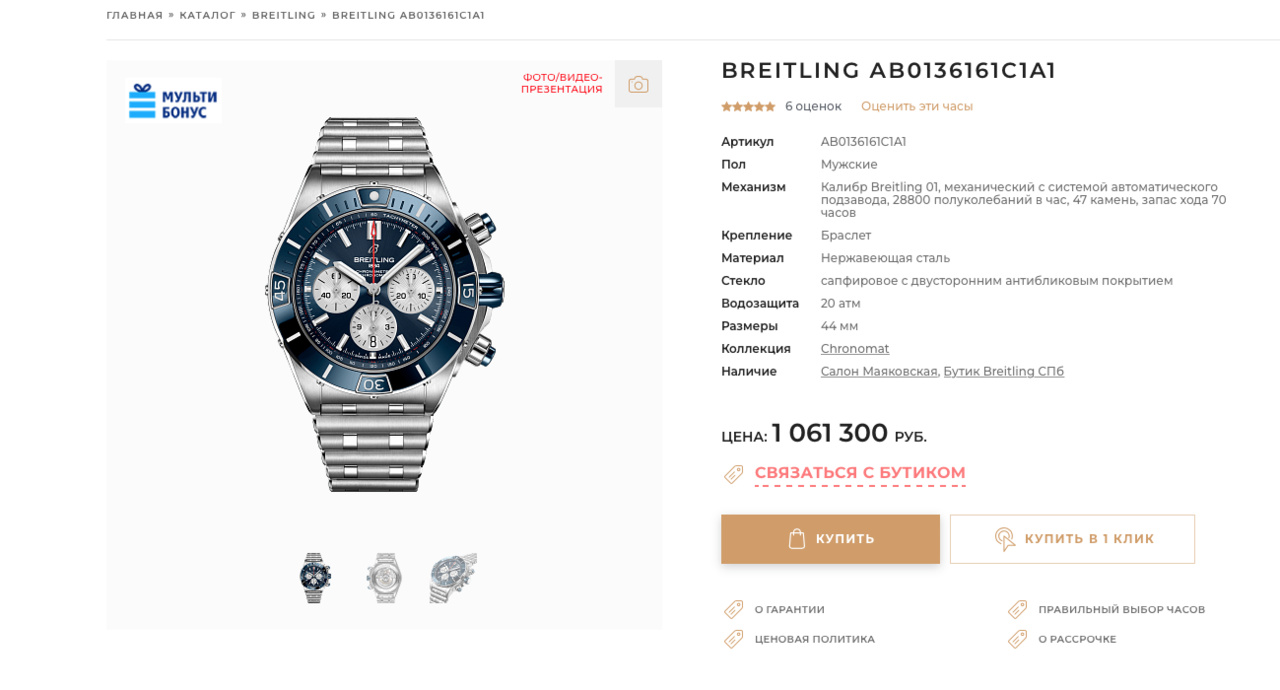This screenshot has width=1280, height=690.
Task: Click the tag icon next to О гарантии
Action: coord(734,609)
